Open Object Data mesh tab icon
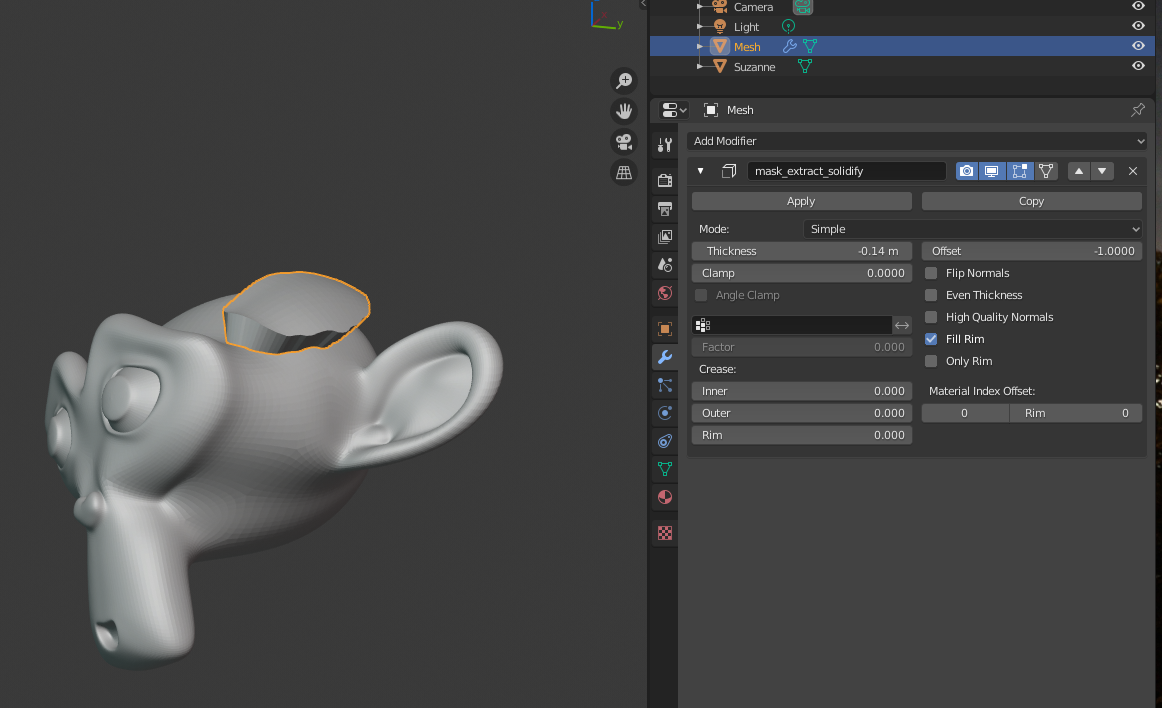Viewport: 1162px width, 708px height. pos(665,469)
